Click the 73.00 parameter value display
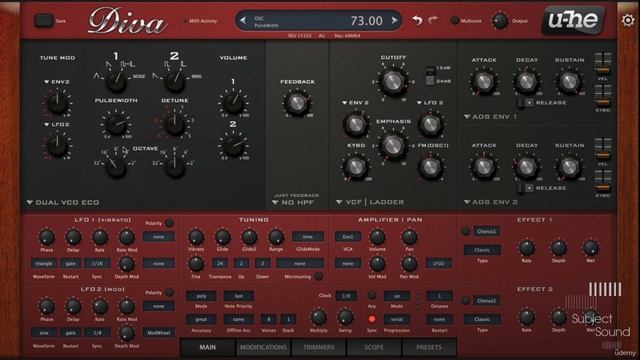The width and height of the screenshot is (640, 360). (x=367, y=20)
